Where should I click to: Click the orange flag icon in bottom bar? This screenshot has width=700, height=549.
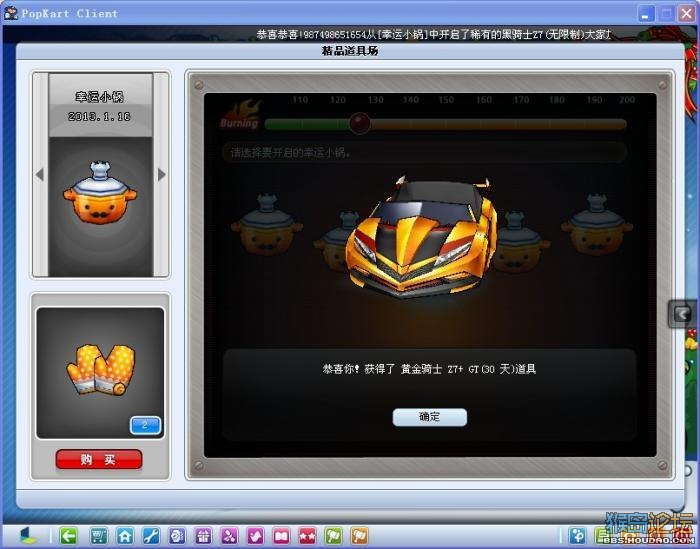(x=359, y=536)
